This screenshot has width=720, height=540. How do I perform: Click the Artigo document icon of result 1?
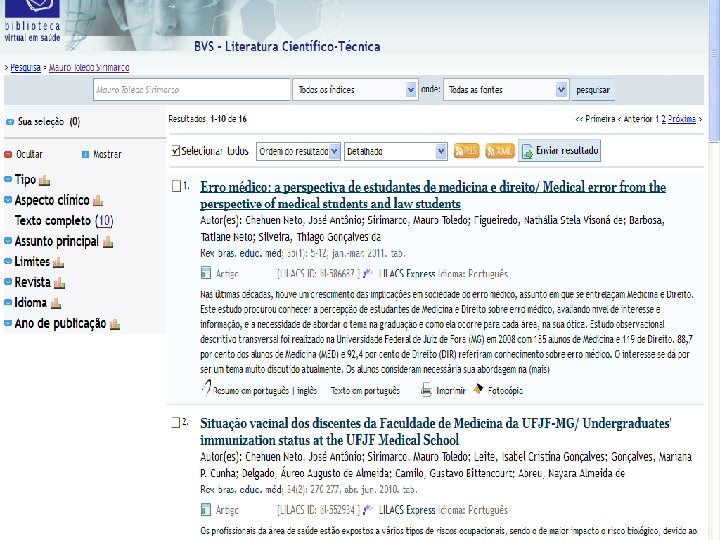(x=206, y=273)
